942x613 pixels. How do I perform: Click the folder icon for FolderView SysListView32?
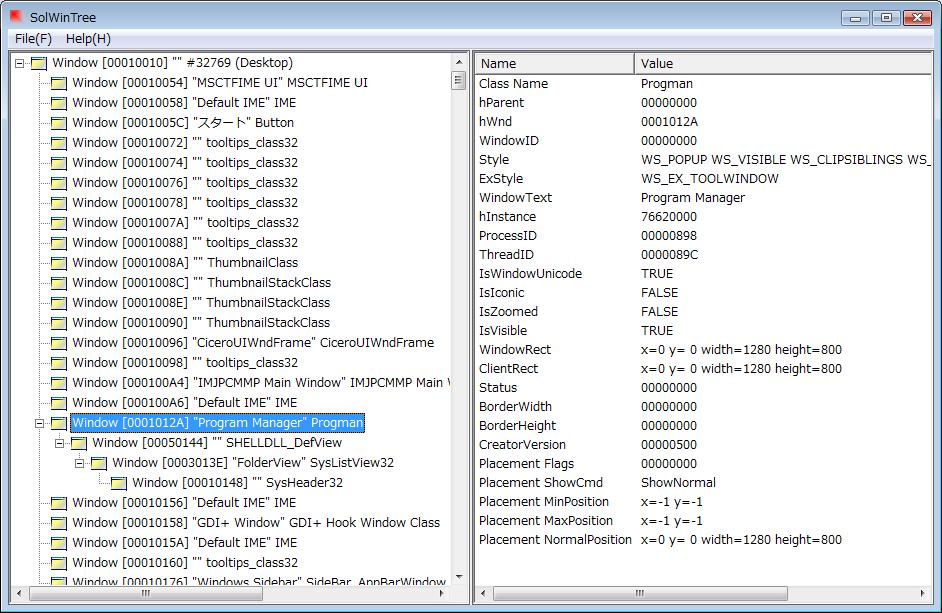99,463
